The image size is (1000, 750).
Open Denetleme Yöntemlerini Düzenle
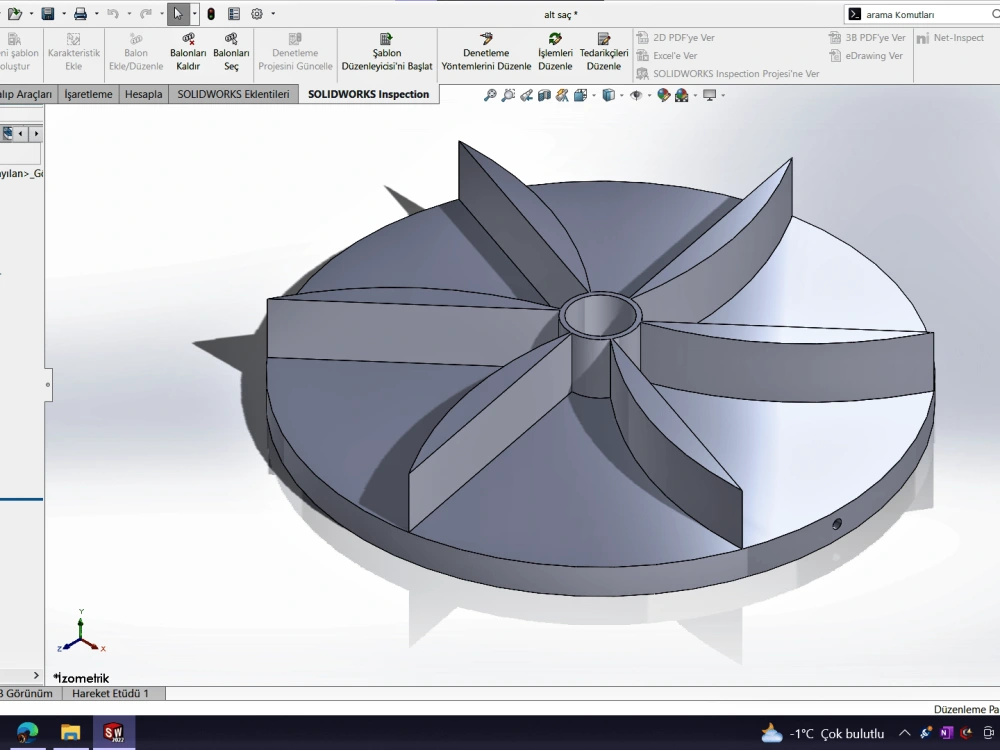486,52
